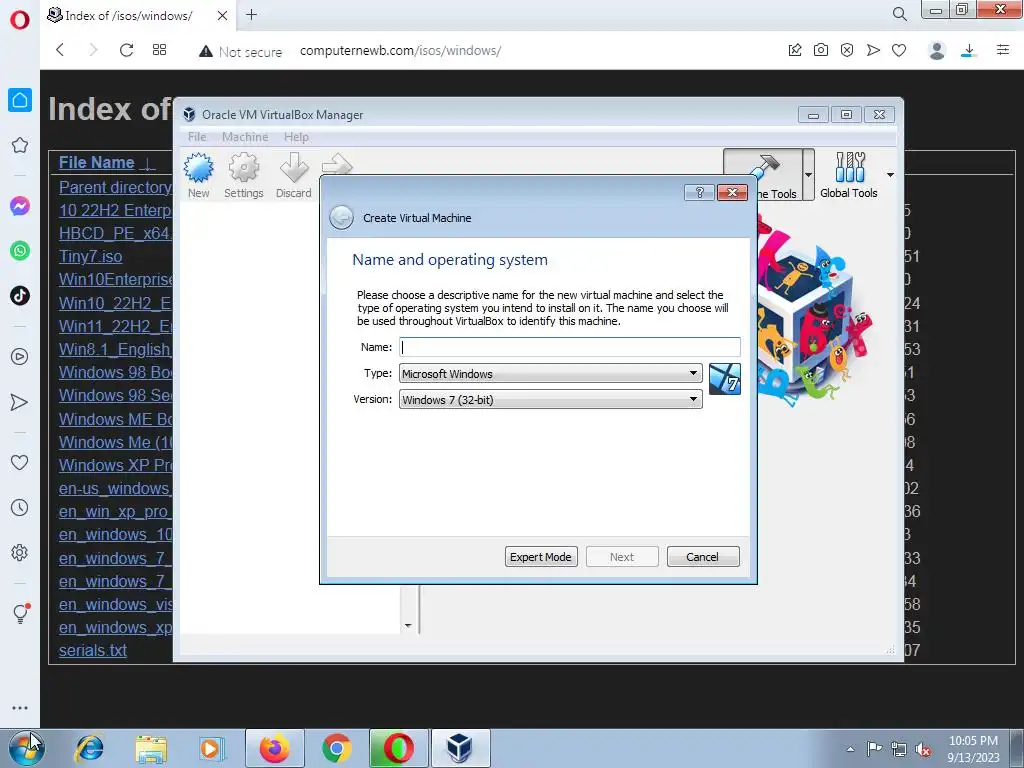Click the profile account icon in Opera

click(x=937, y=50)
